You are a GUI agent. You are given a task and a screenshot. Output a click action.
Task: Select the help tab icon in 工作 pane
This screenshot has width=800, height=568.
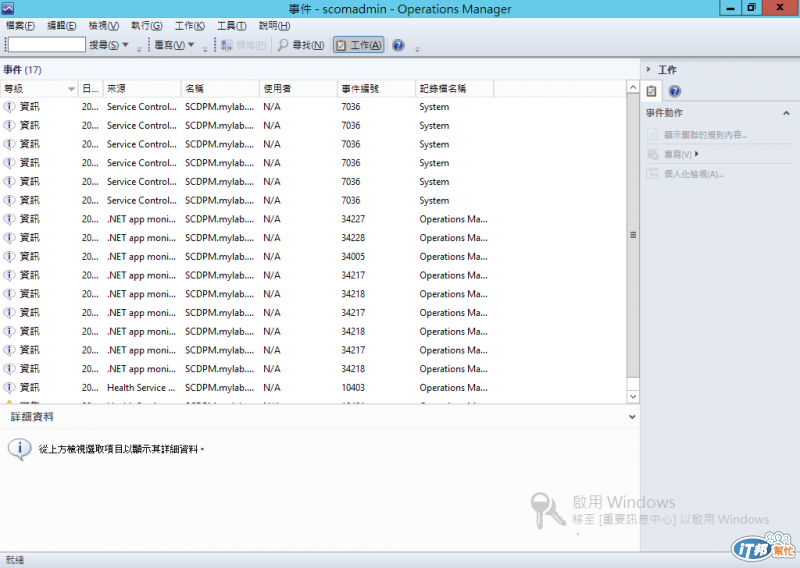pos(674,91)
